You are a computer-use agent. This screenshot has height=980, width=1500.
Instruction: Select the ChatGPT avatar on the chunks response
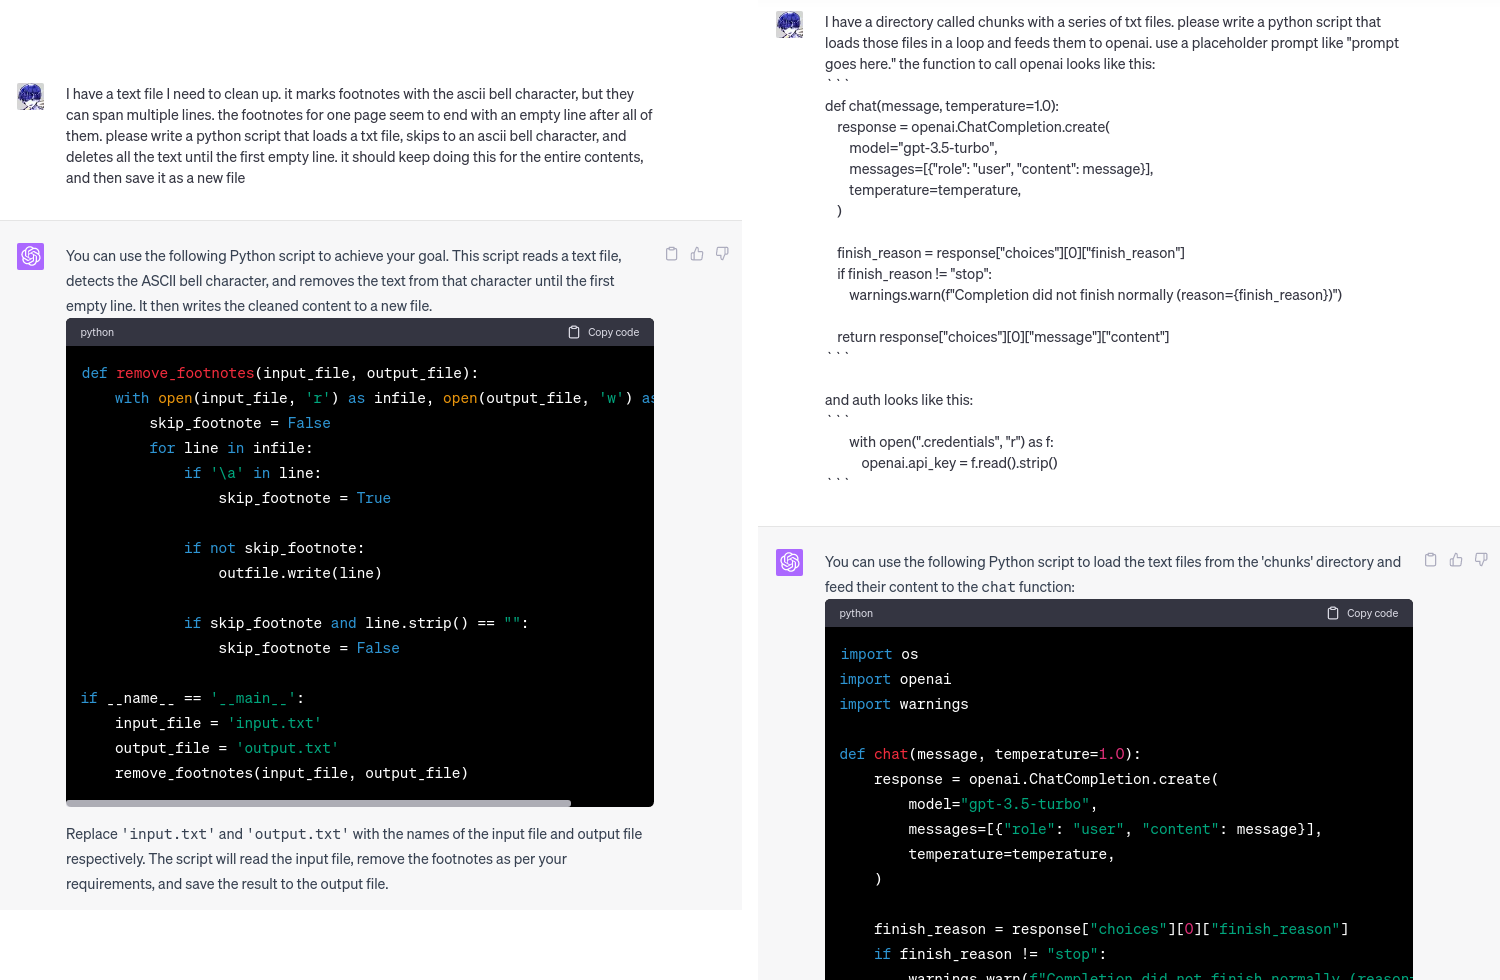tap(789, 562)
